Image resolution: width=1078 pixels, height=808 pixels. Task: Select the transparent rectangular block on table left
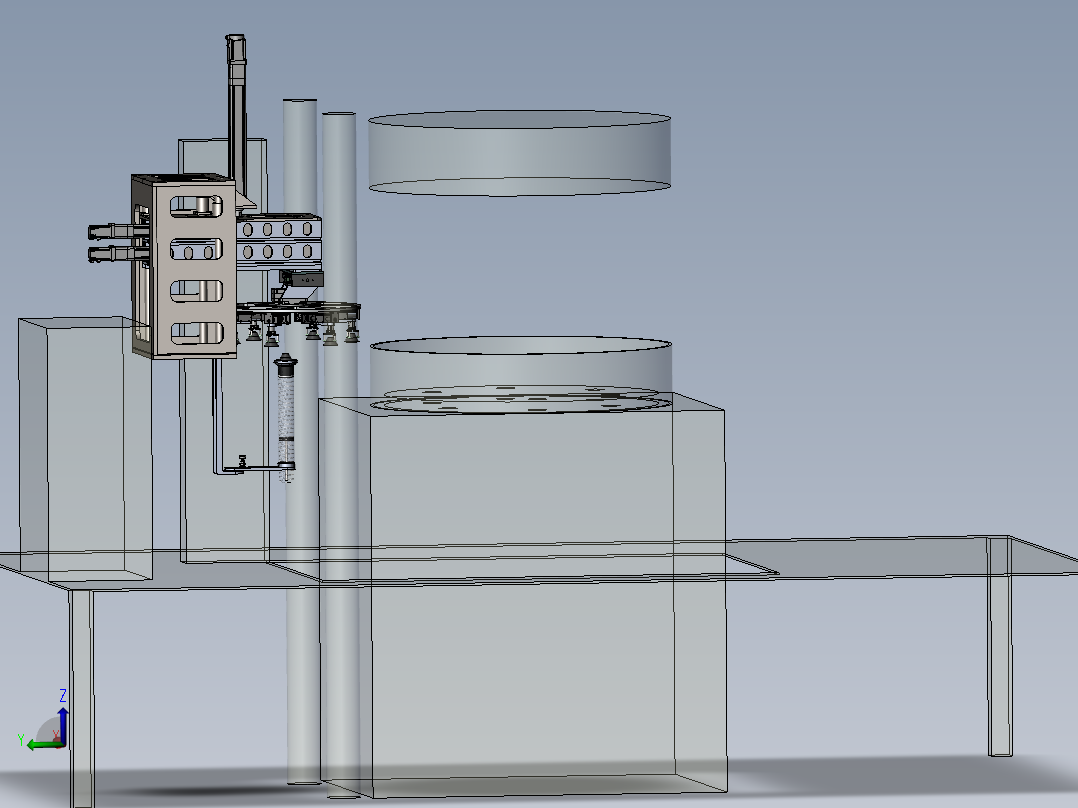pyautogui.click(x=85, y=448)
